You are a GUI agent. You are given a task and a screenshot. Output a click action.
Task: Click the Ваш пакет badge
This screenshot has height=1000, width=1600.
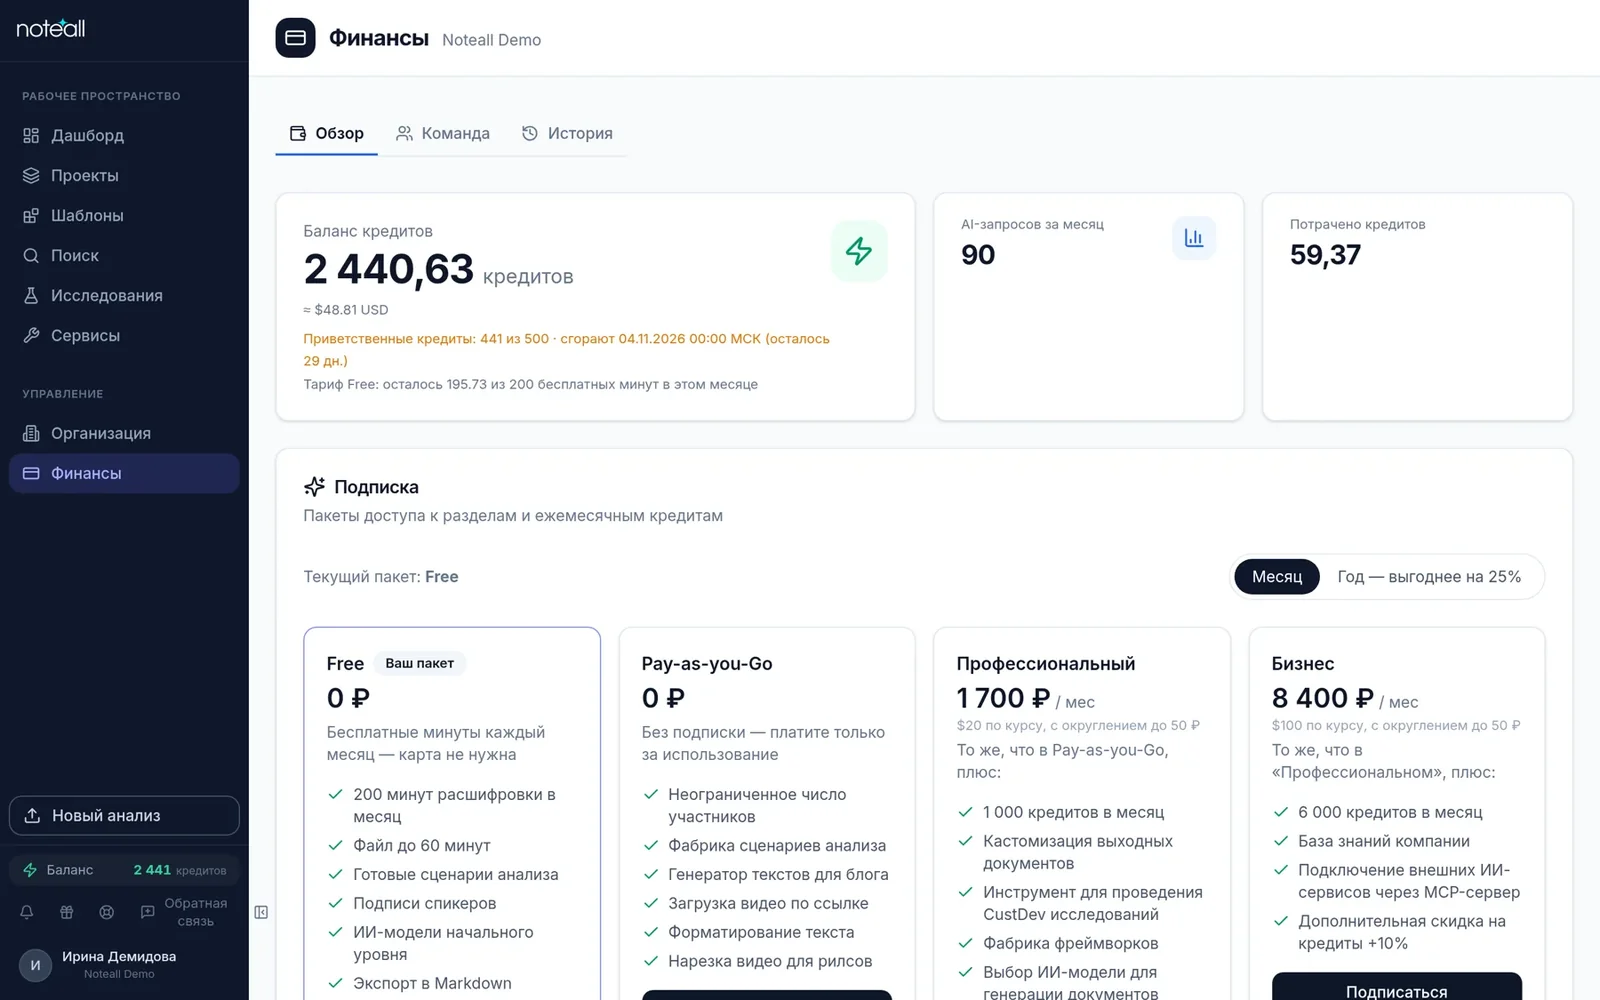click(420, 663)
